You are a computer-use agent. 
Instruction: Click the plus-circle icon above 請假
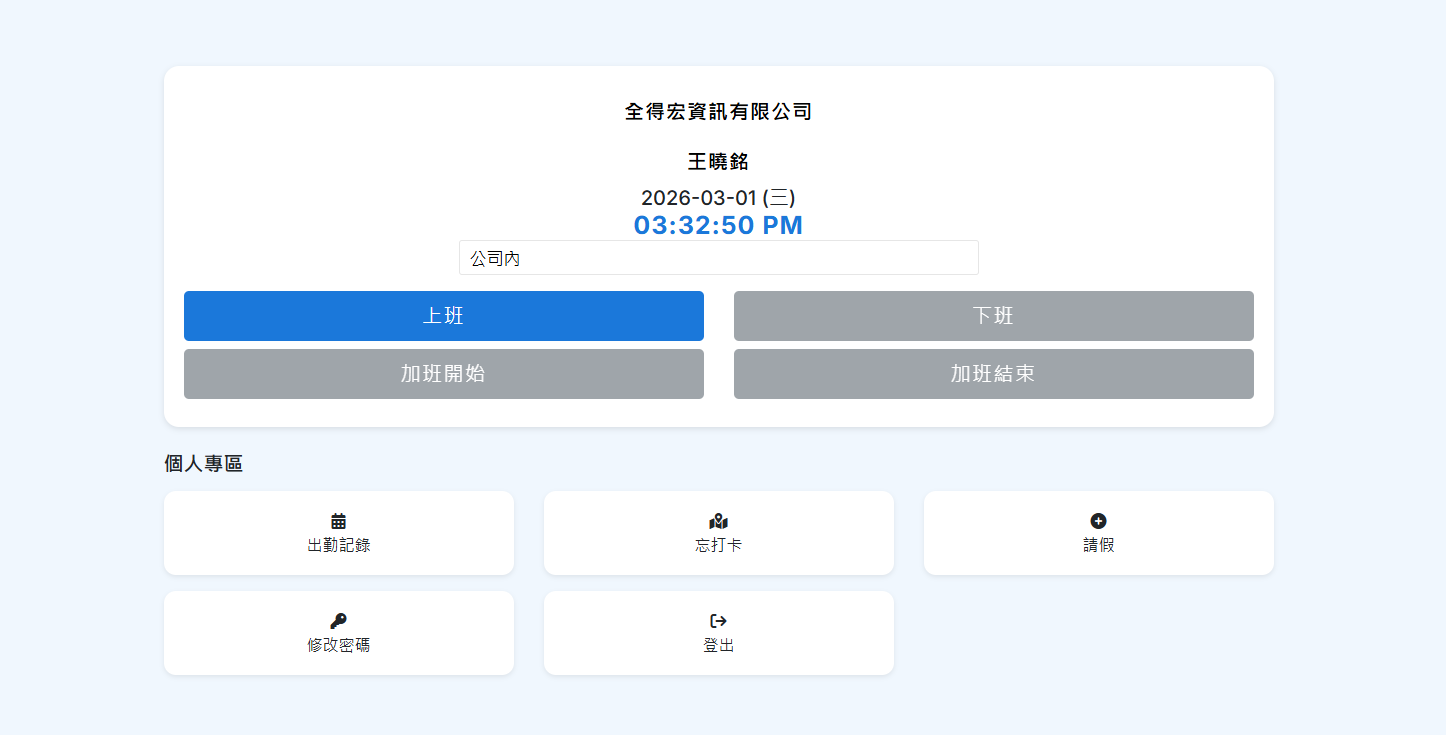coord(1098,520)
